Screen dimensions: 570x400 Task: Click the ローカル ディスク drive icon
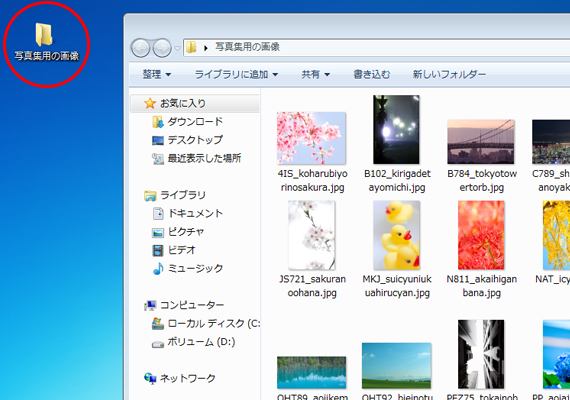point(158,323)
